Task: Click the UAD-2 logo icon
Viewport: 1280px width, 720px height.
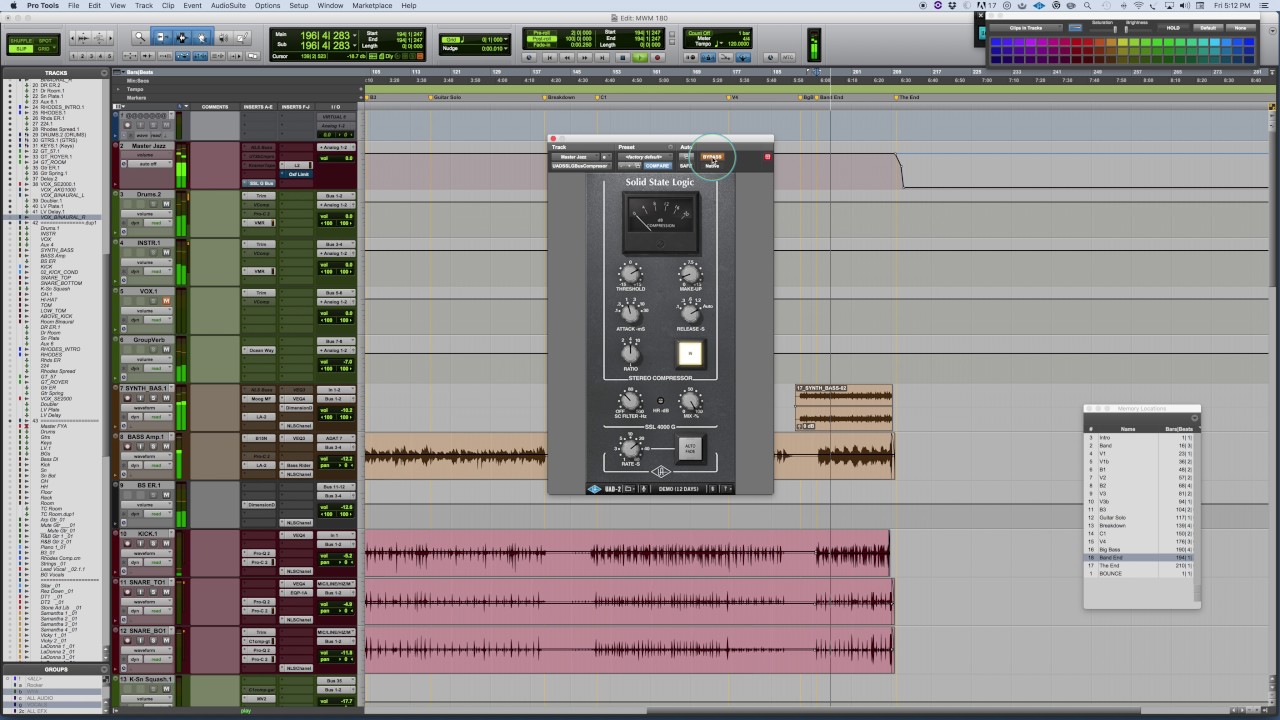Action: point(595,489)
